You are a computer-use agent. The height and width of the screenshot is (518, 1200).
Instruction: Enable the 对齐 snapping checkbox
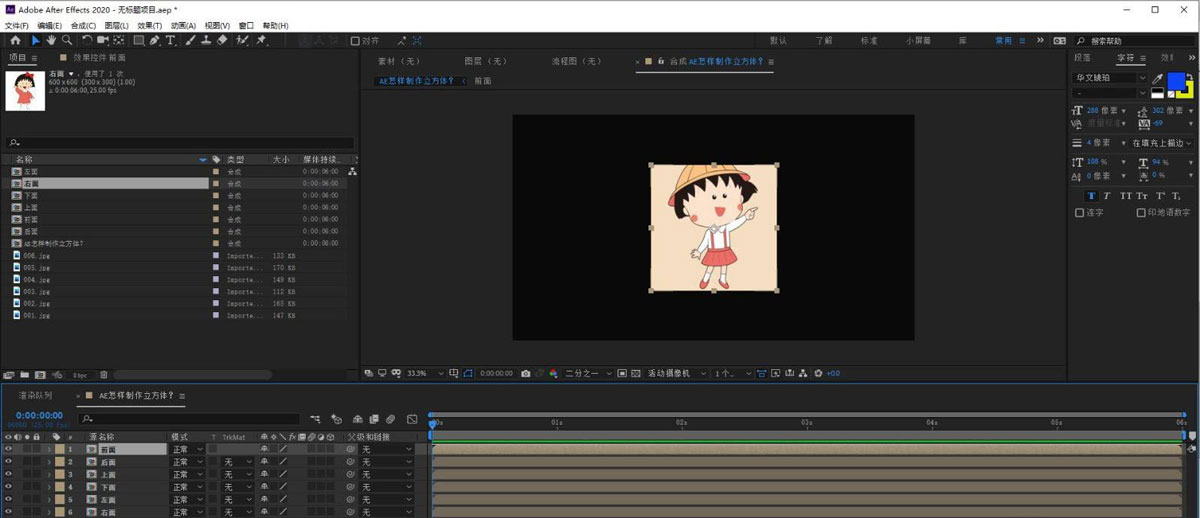(355, 41)
